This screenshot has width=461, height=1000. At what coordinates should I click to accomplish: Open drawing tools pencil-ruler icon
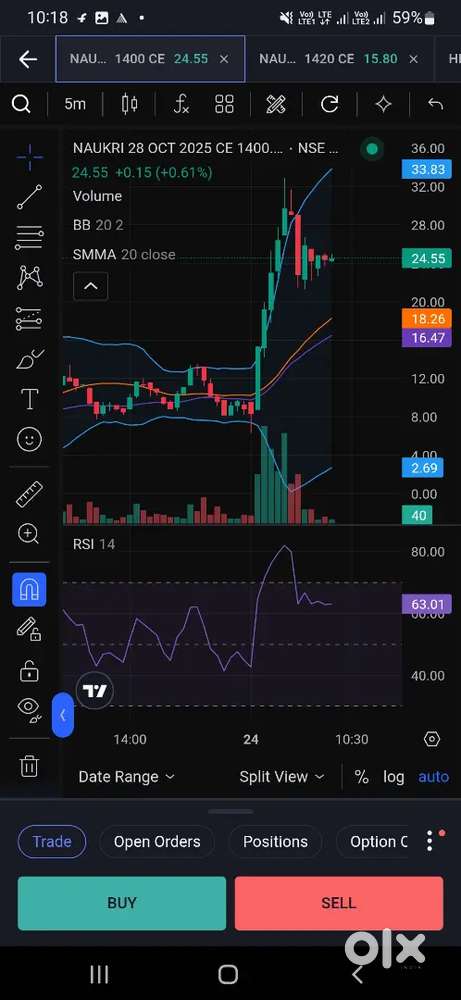[x=276, y=104]
